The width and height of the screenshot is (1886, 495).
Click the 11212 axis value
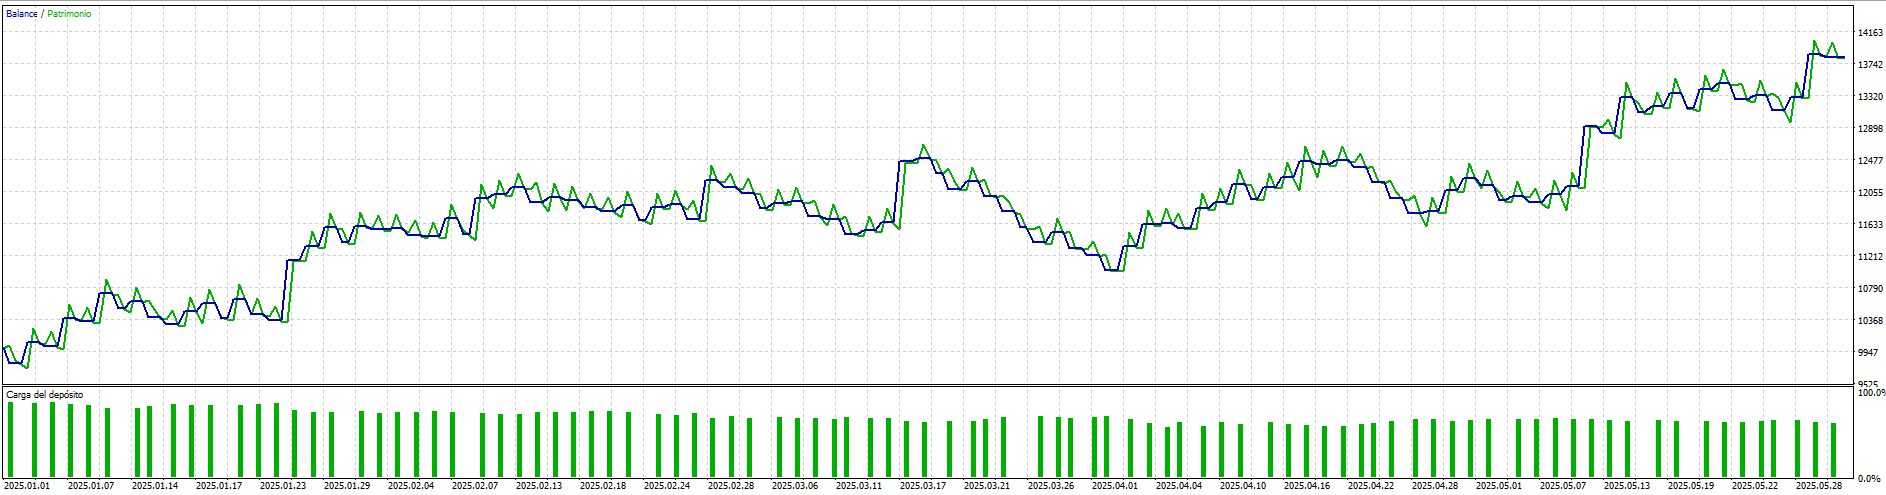[1870, 257]
